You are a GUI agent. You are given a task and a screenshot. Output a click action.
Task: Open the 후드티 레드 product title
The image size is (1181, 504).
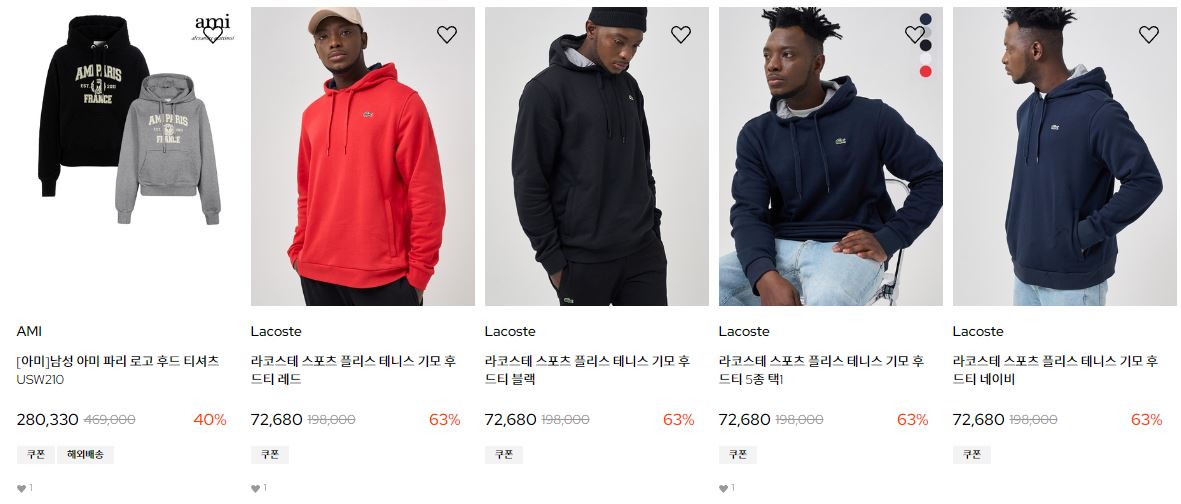point(353,370)
